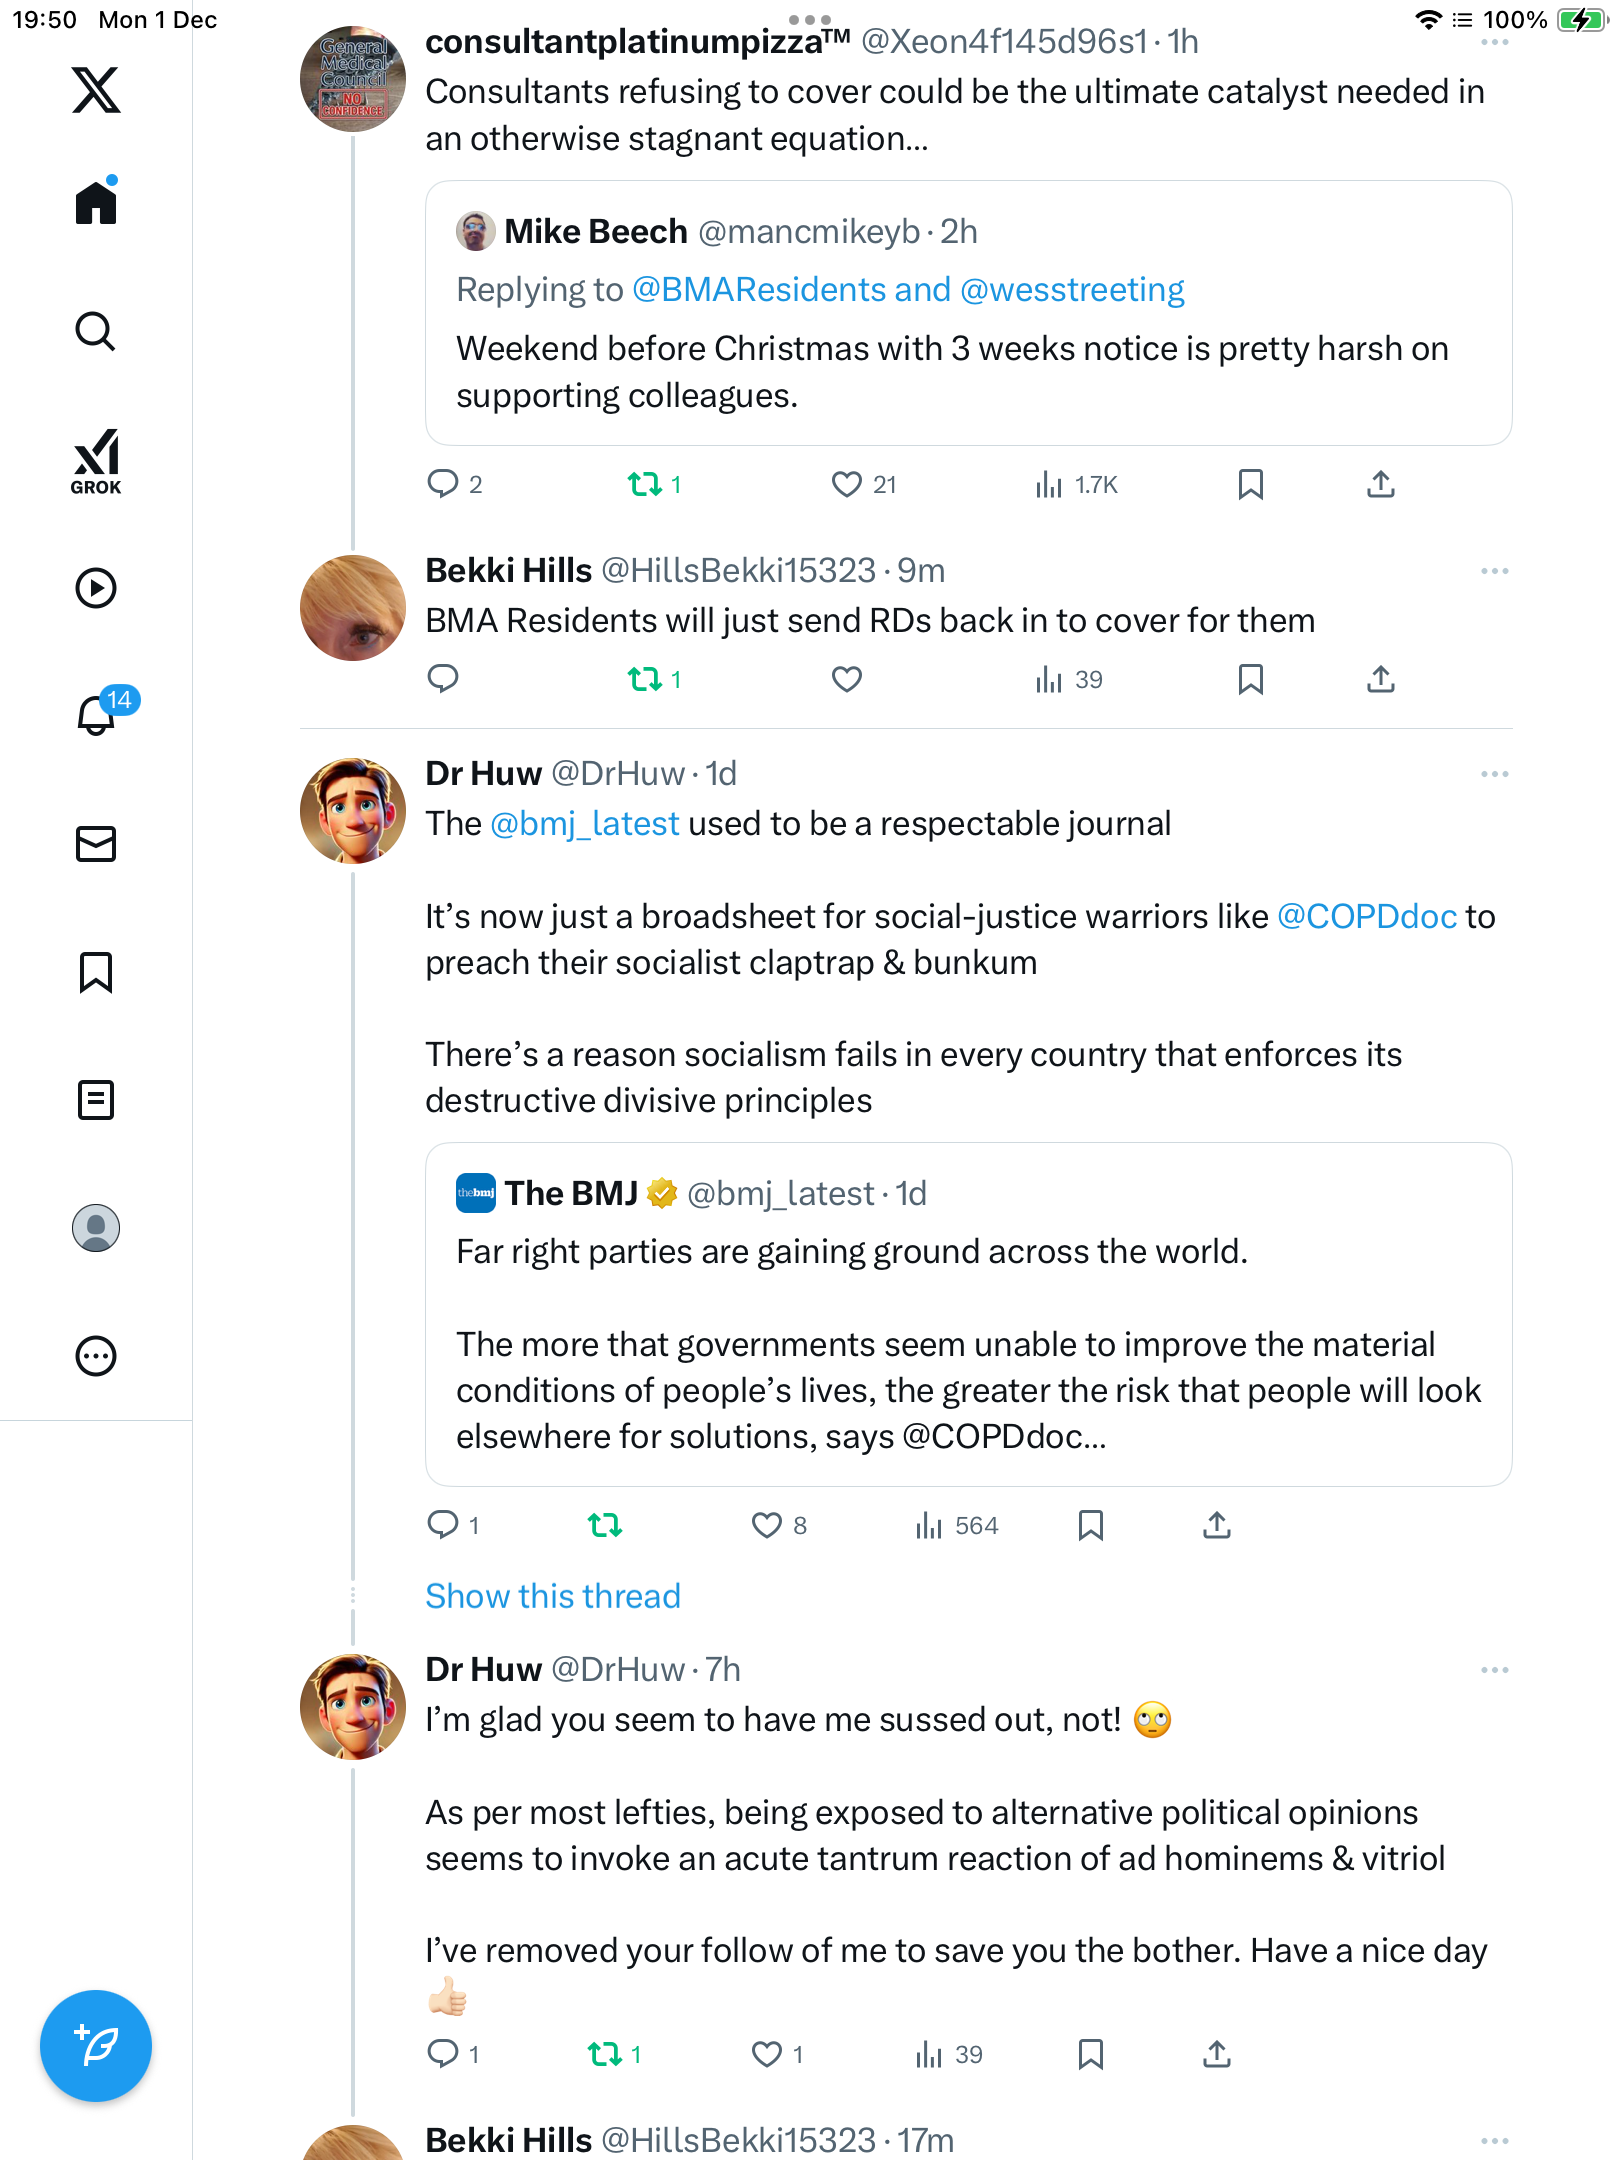The height and width of the screenshot is (2160, 1620).
Task: Undo repost on Dr Huw's BMJ post
Action: point(605,1525)
